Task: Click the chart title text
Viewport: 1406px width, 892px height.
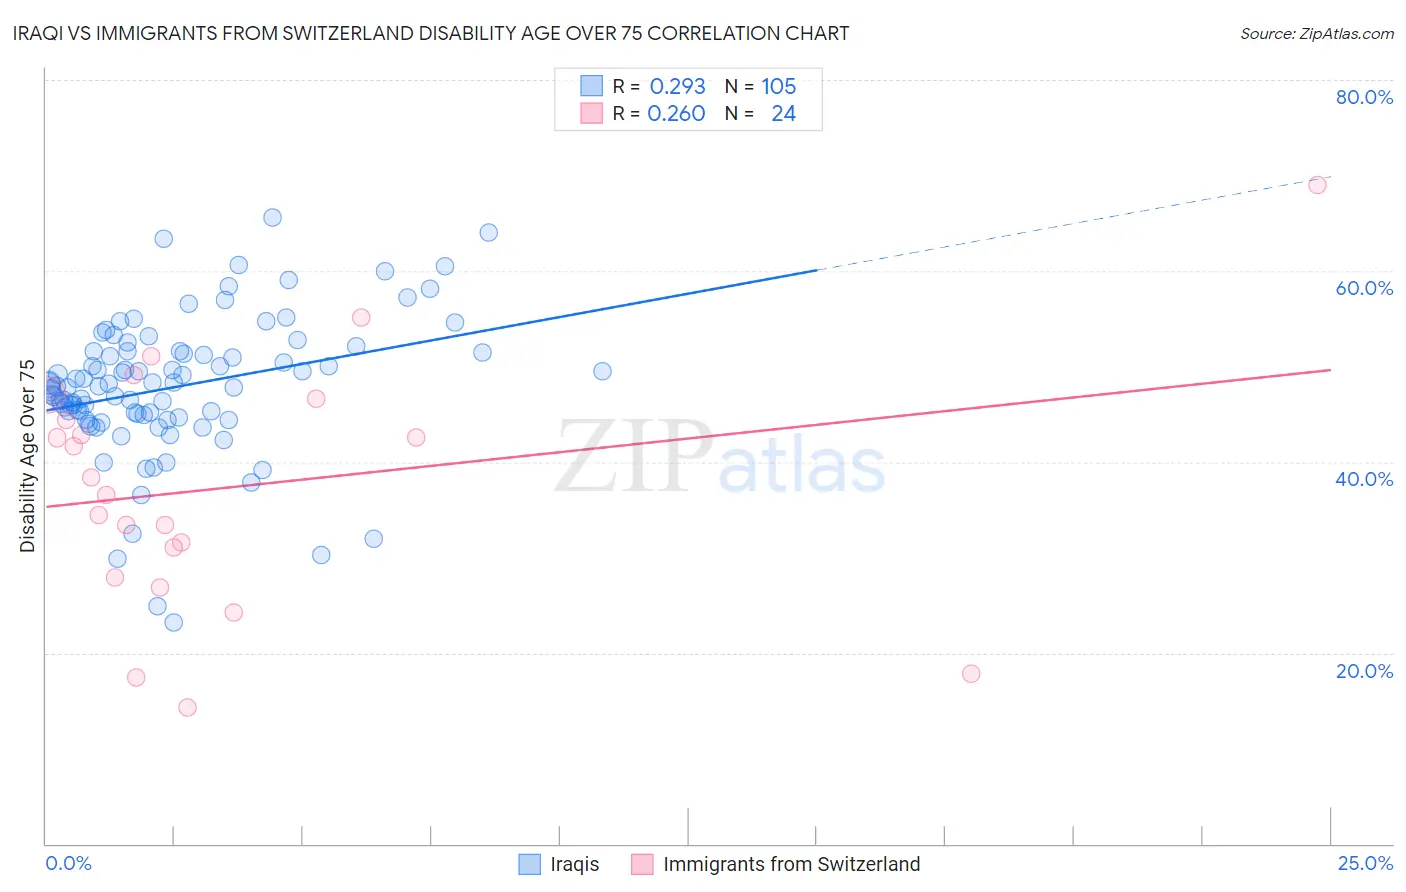Action: tap(431, 33)
